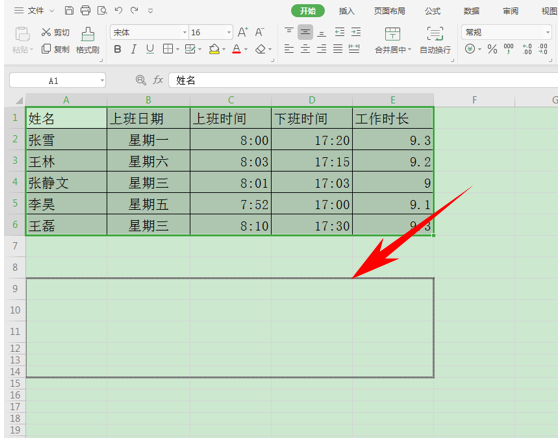
Task: Increase indent icon
Action: coord(356,32)
